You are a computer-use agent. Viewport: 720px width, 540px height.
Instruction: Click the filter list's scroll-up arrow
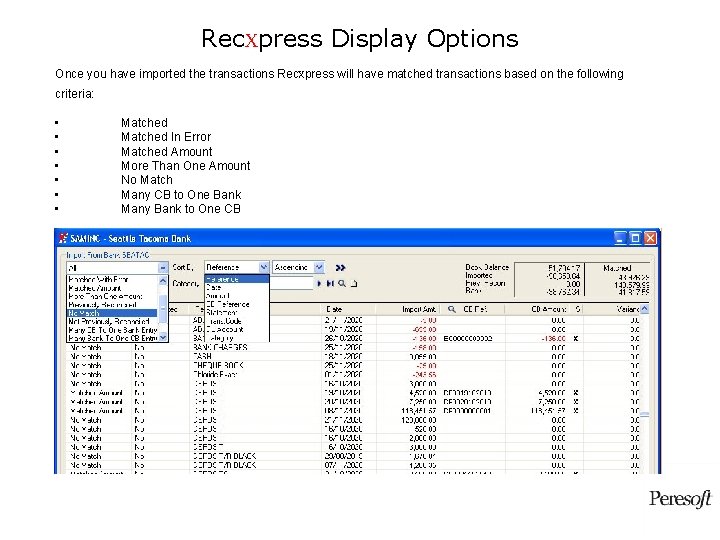click(x=163, y=280)
